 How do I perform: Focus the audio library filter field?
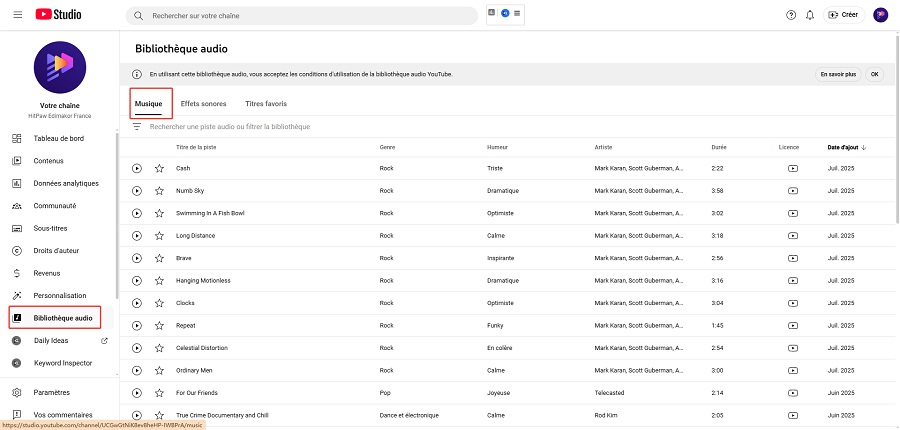coord(230,126)
